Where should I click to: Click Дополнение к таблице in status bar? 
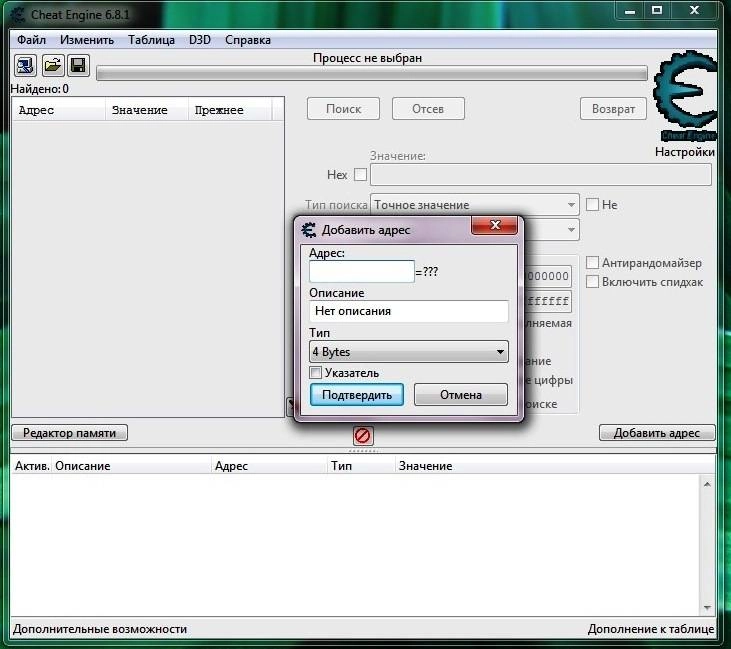pyautogui.click(x=651, y=629)
